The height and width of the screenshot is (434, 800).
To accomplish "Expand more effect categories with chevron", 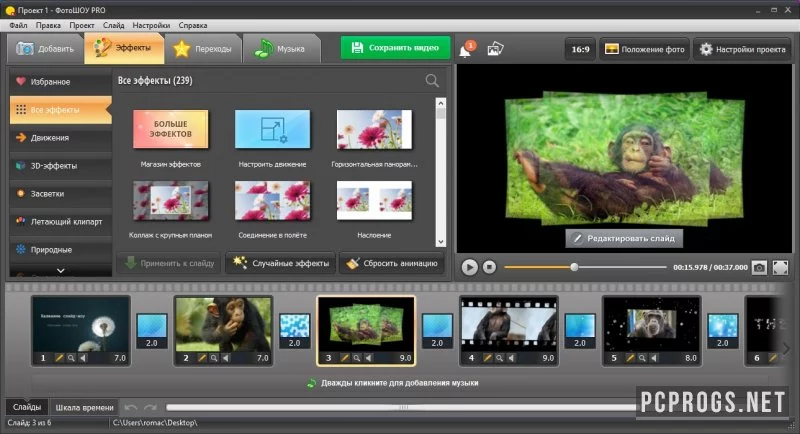I will [61, 271].
